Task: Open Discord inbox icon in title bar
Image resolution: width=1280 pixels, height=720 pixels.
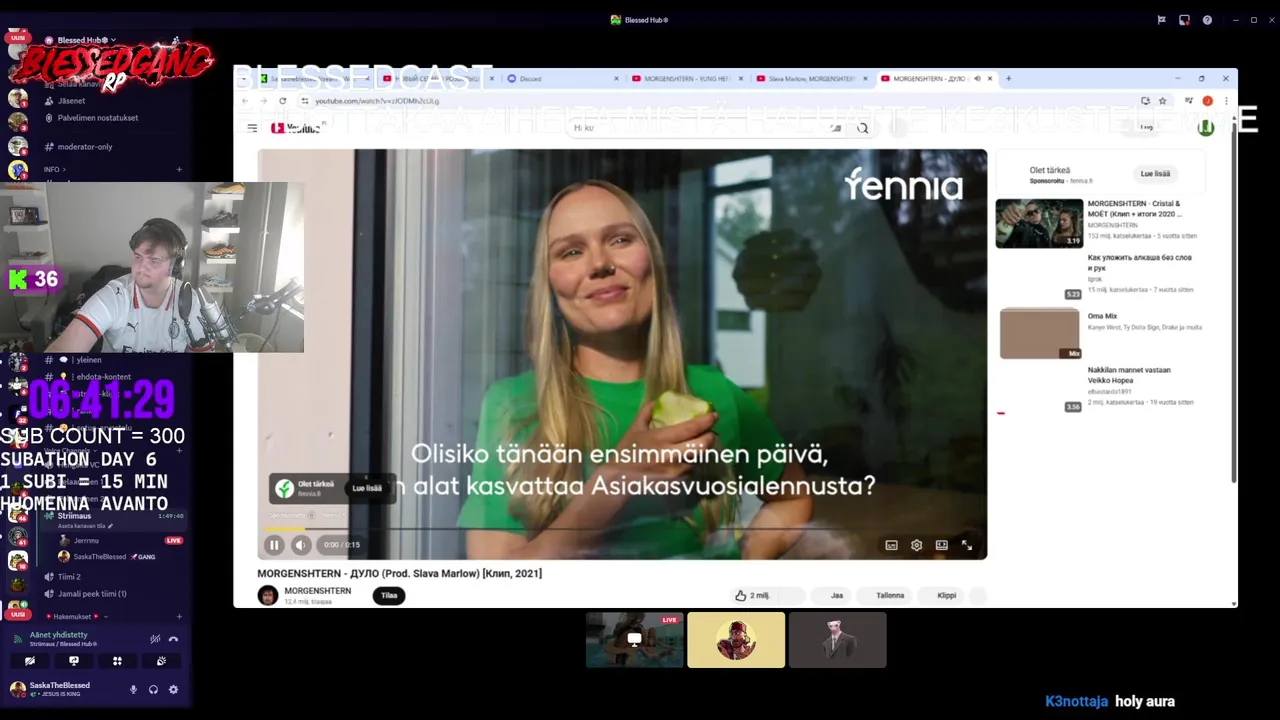Action: (1184, 20)
